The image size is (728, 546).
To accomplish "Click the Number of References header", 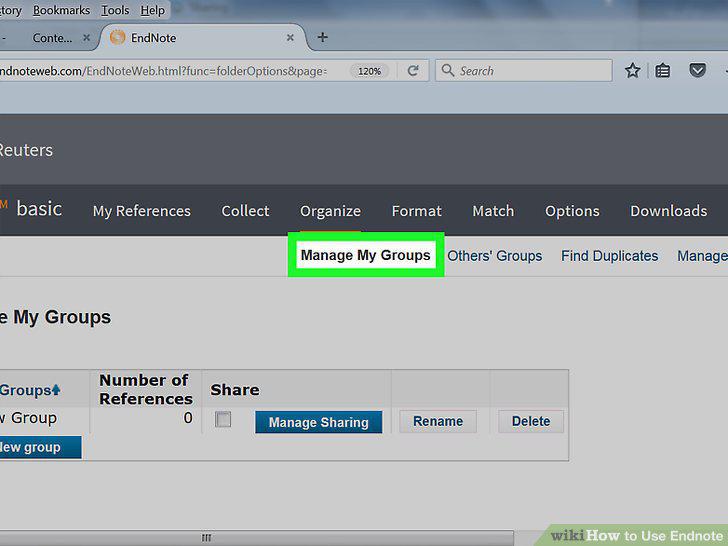I will [x=146, y=389].
